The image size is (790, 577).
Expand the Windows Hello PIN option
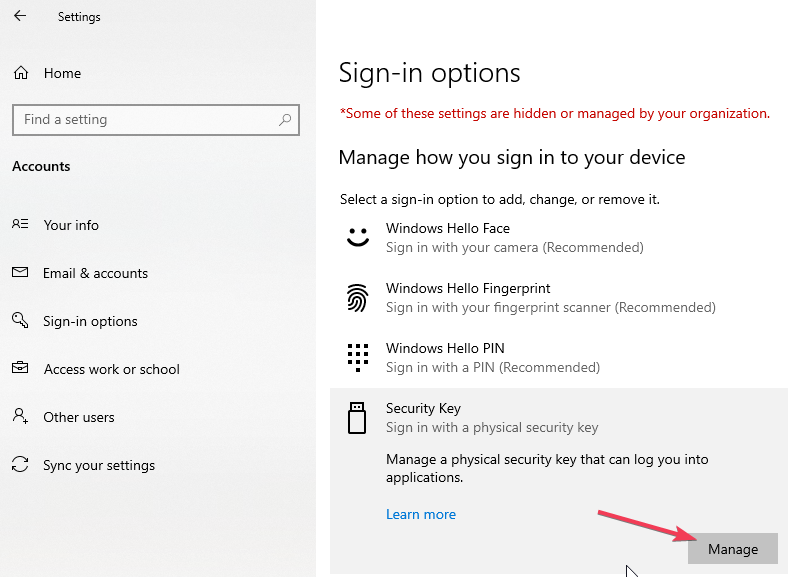click(x=492, y=358)
